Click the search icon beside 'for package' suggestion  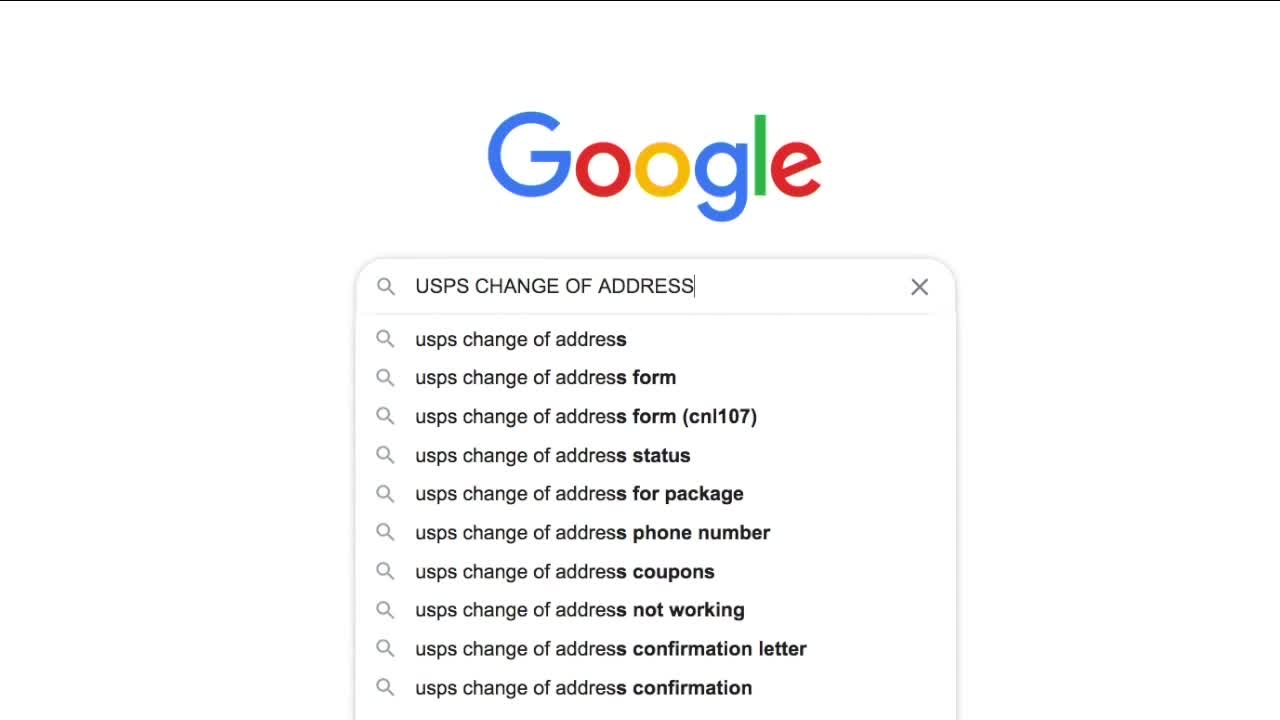click(x=385, y=494)
